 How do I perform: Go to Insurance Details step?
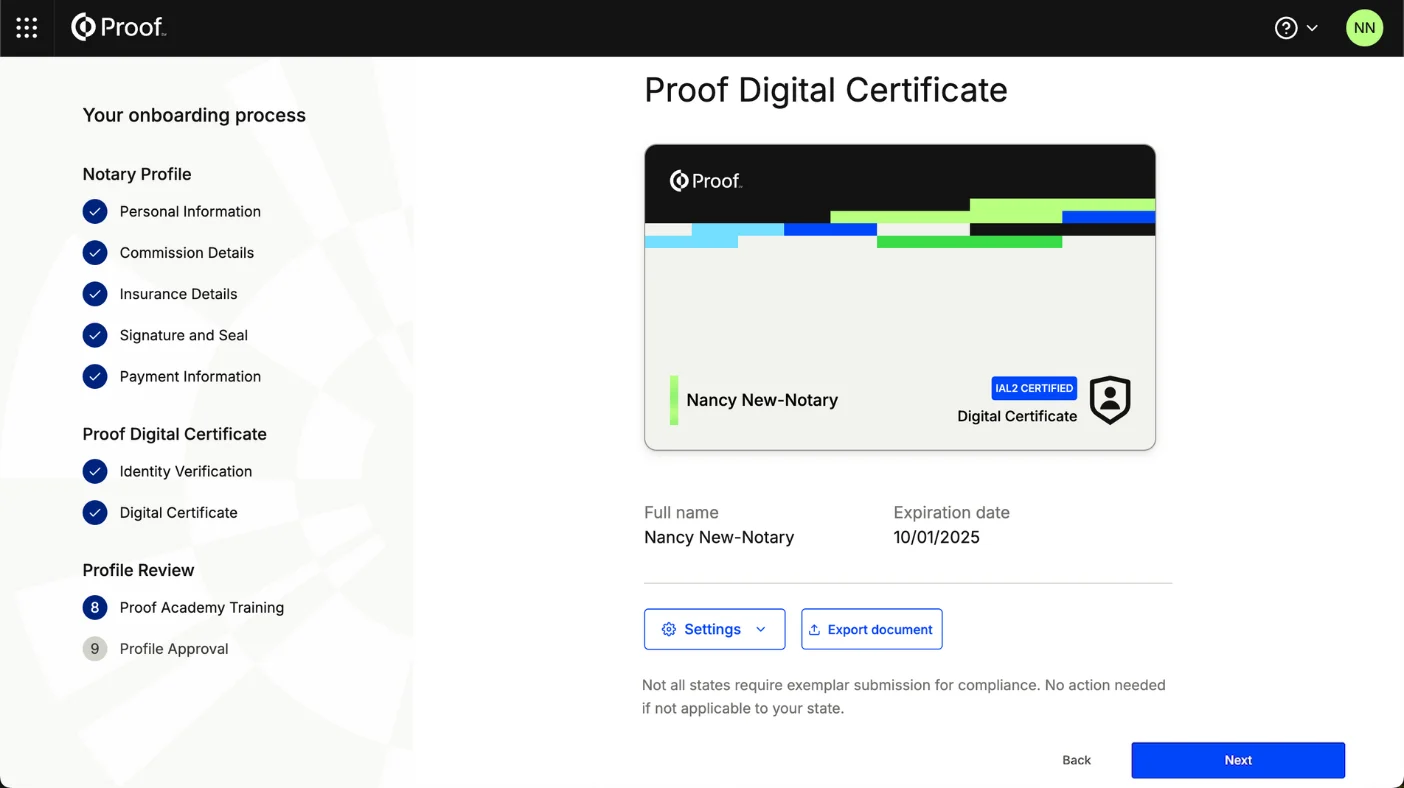tap(179, 294)
